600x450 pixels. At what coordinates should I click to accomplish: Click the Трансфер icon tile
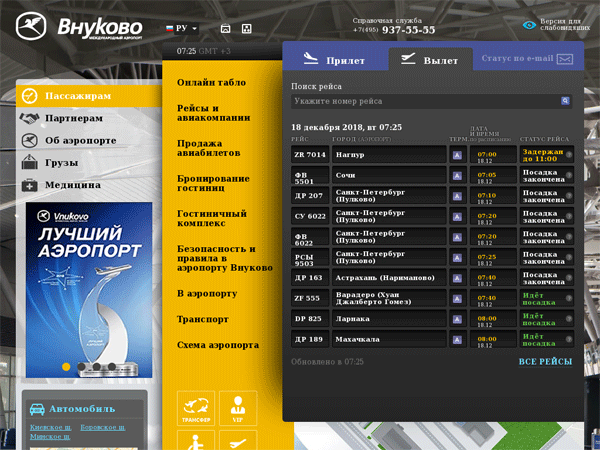[196, 408]
